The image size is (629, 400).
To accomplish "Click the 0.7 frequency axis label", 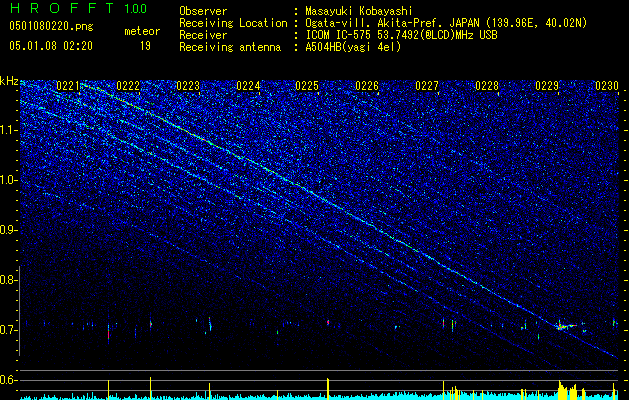I will point(9,330).
